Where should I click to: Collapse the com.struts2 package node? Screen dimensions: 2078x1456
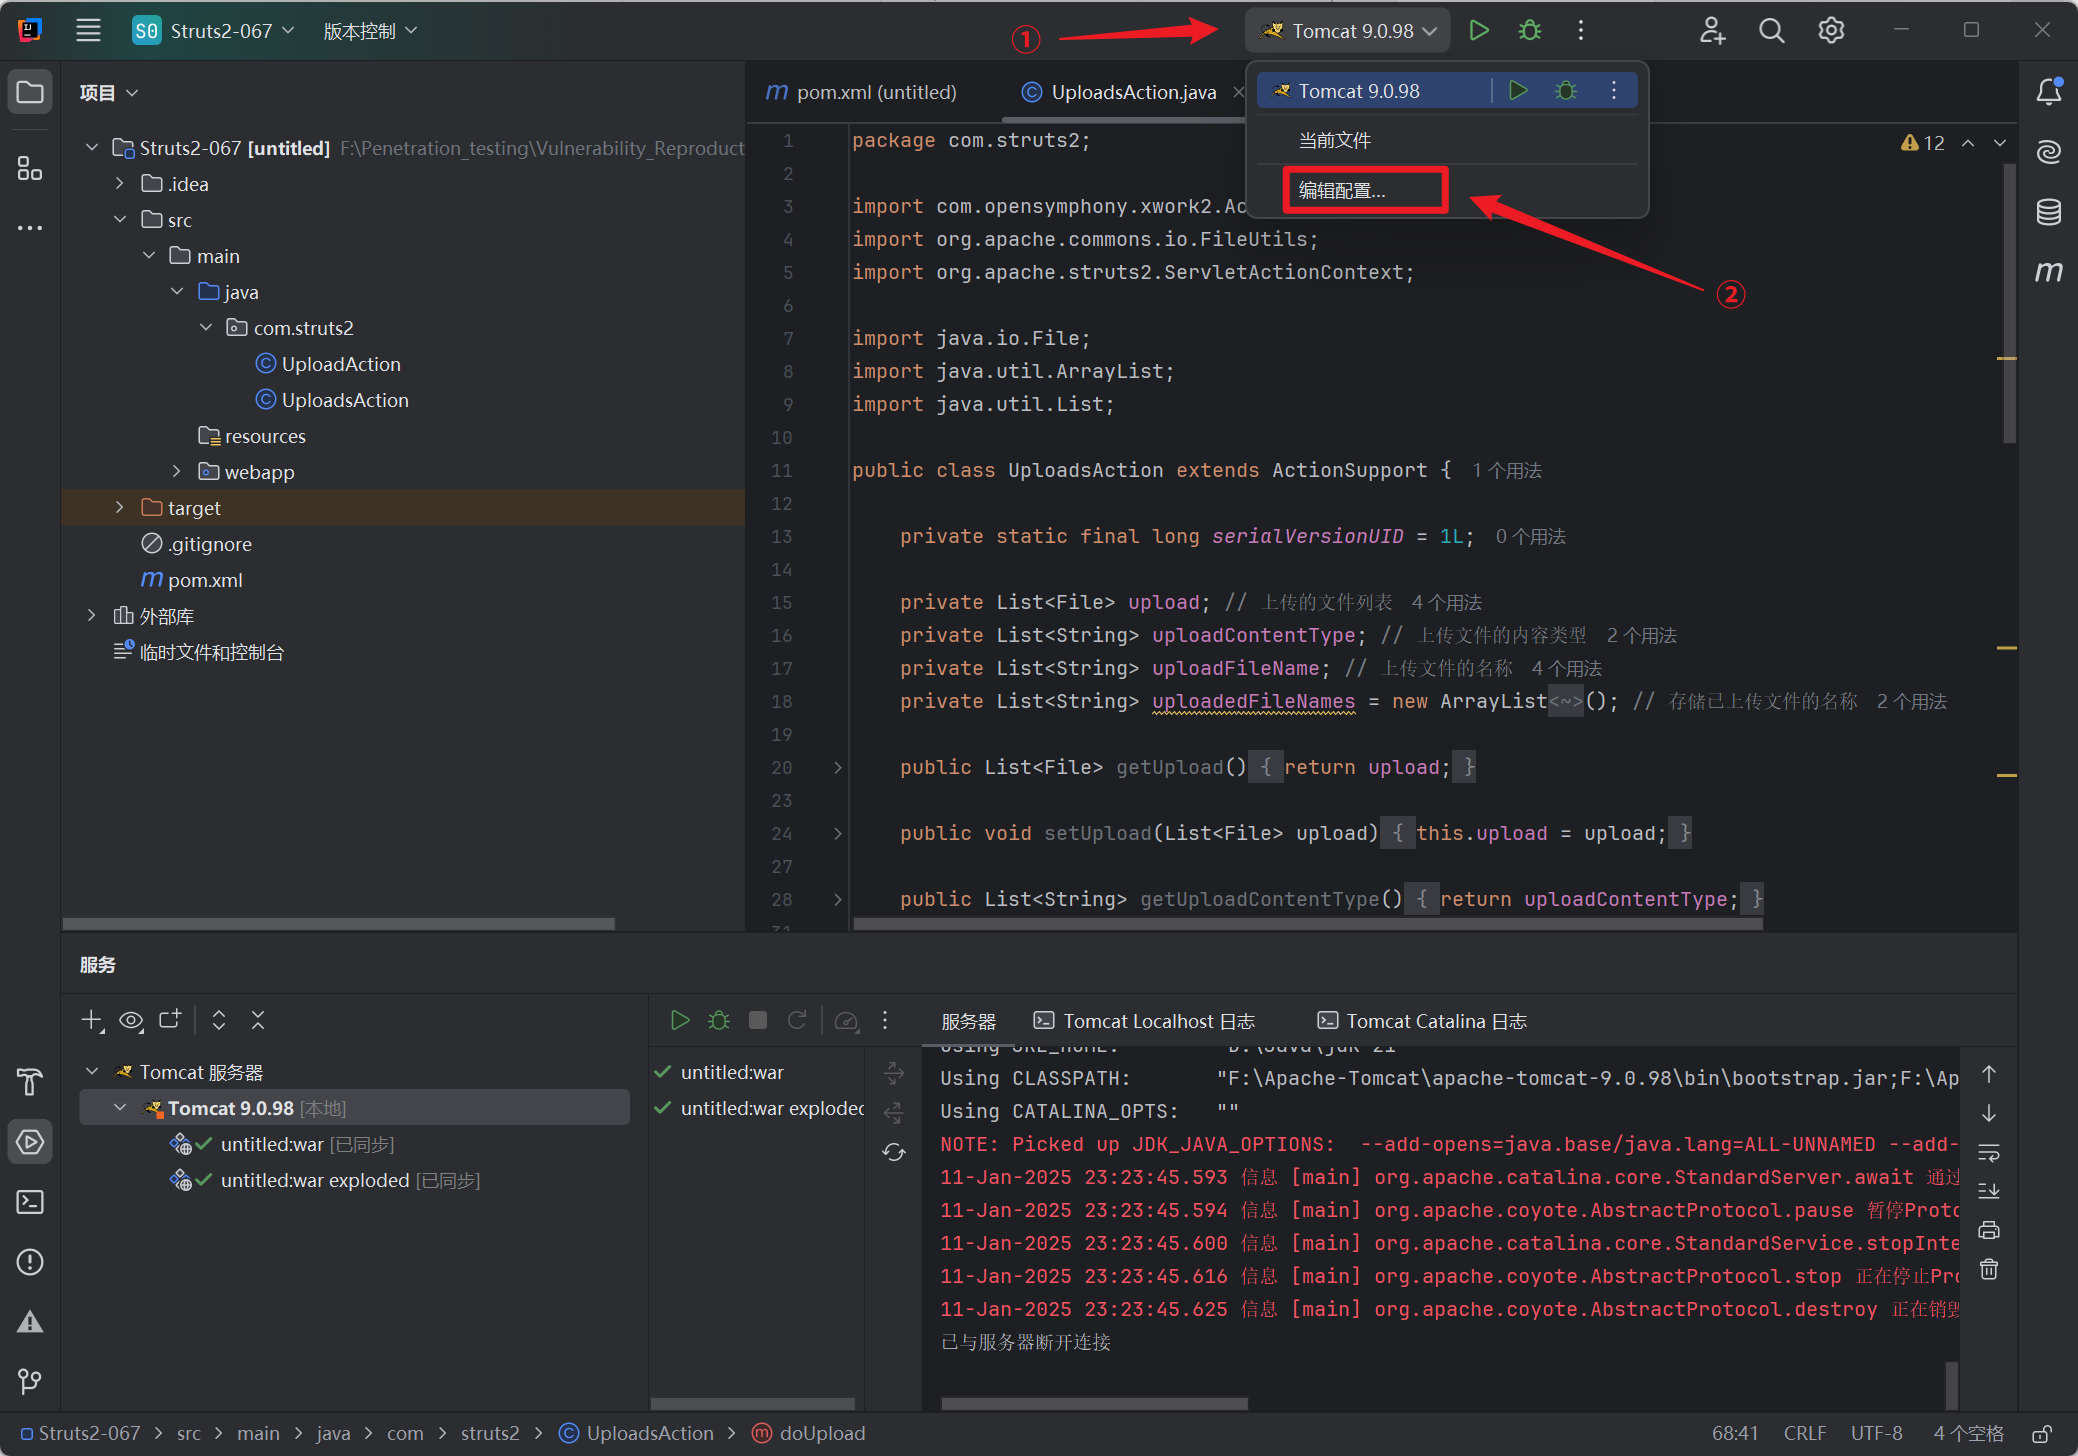tap(206, 328)
